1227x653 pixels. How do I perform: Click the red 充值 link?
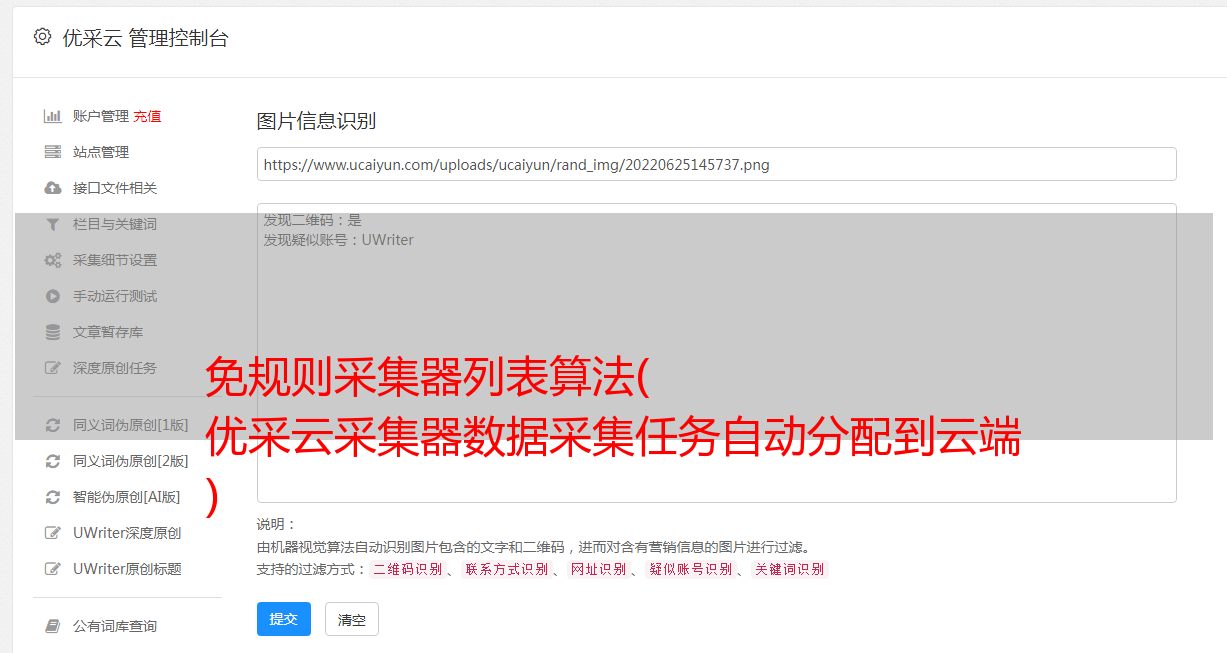(147, 116)
